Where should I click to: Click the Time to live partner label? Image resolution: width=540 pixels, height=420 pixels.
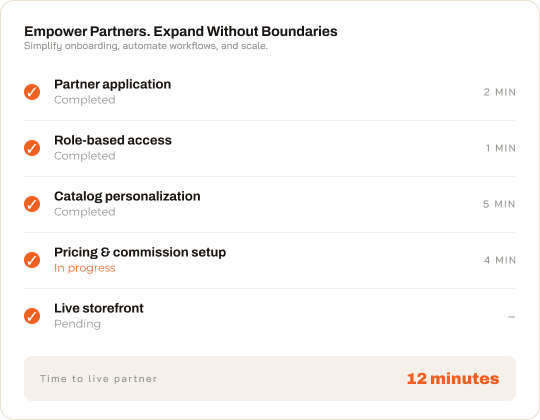[98, 379]
